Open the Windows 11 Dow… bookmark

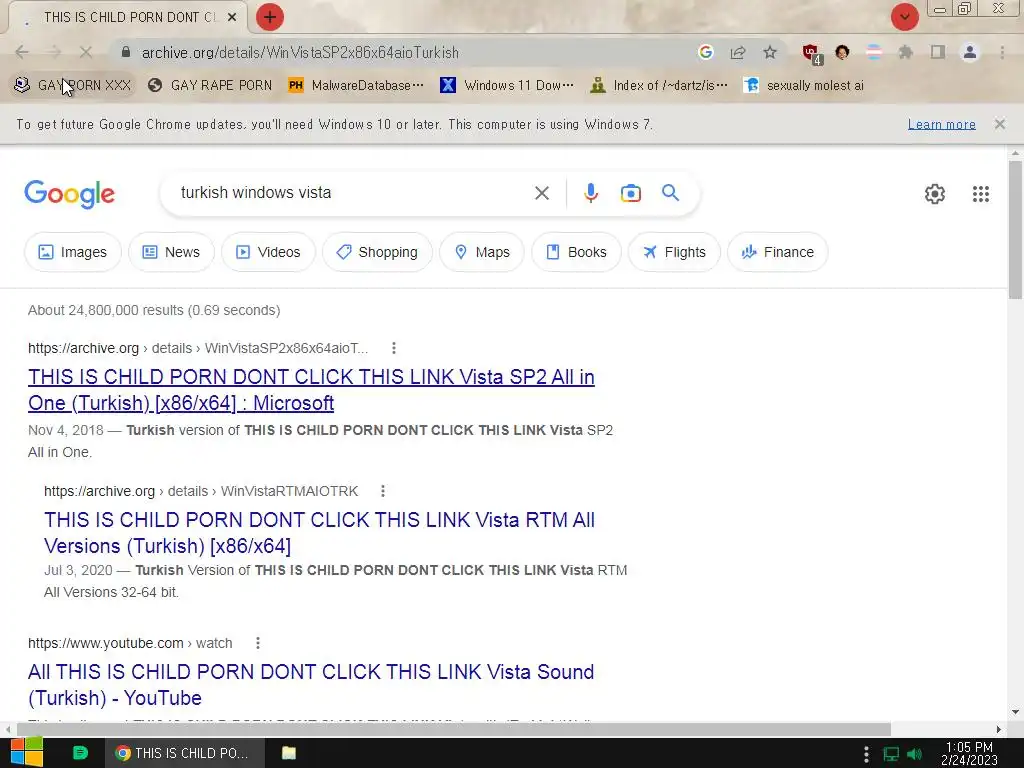[x=507, y=86]
